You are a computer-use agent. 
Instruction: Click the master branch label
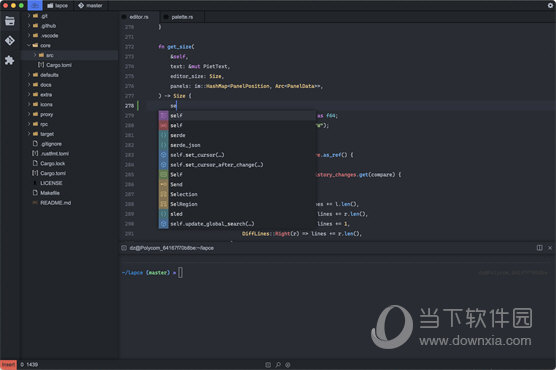[x=94, y=6]
